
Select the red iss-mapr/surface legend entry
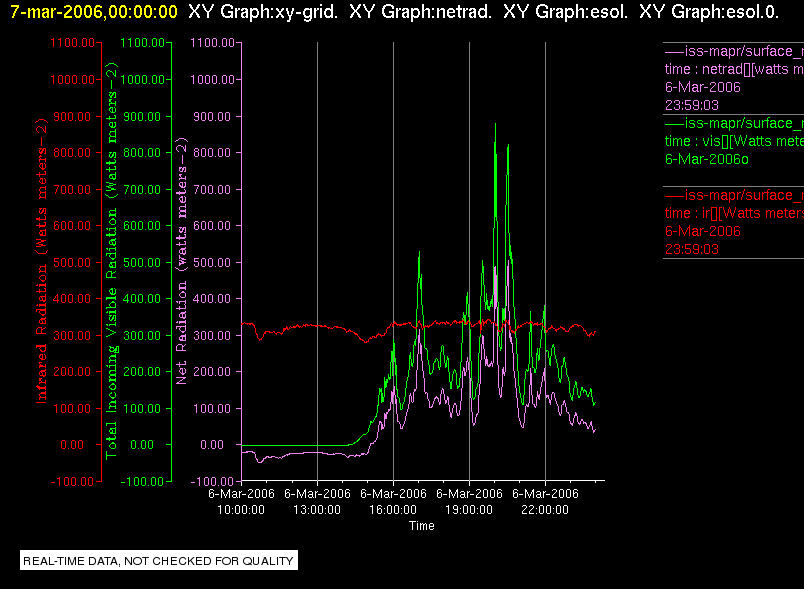[734, 195]
